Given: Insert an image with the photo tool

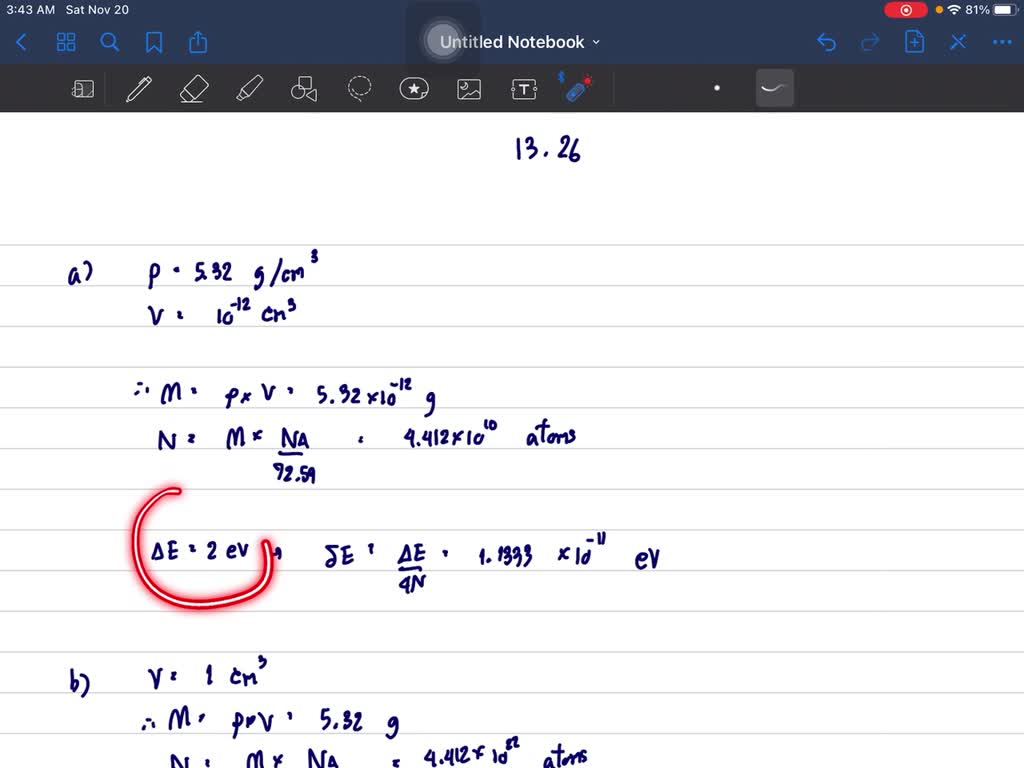Looking at the screenshot, I should pos(469,88).
